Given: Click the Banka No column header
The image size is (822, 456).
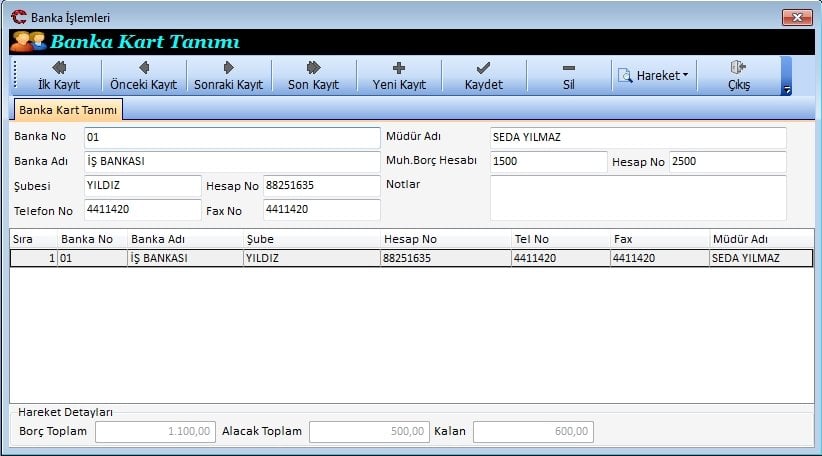Looking at the screenshot, I should (92, 239).
